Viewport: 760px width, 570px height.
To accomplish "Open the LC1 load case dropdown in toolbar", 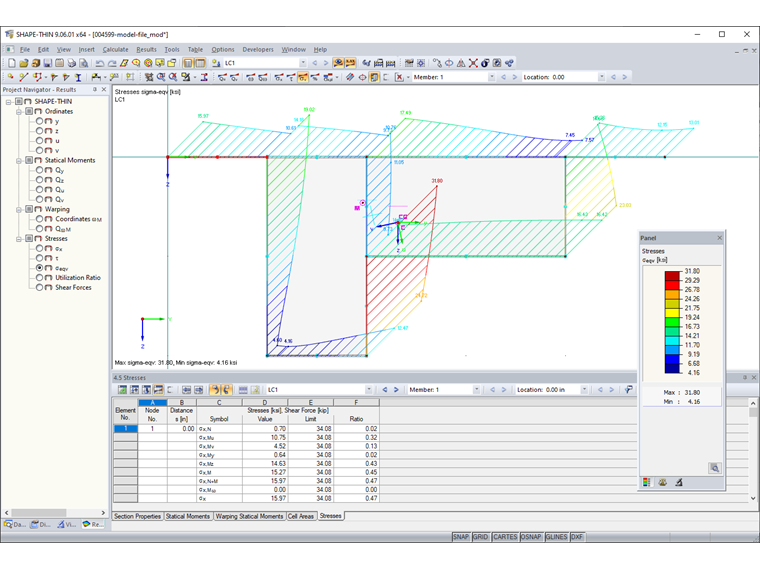I will (303, 63).
